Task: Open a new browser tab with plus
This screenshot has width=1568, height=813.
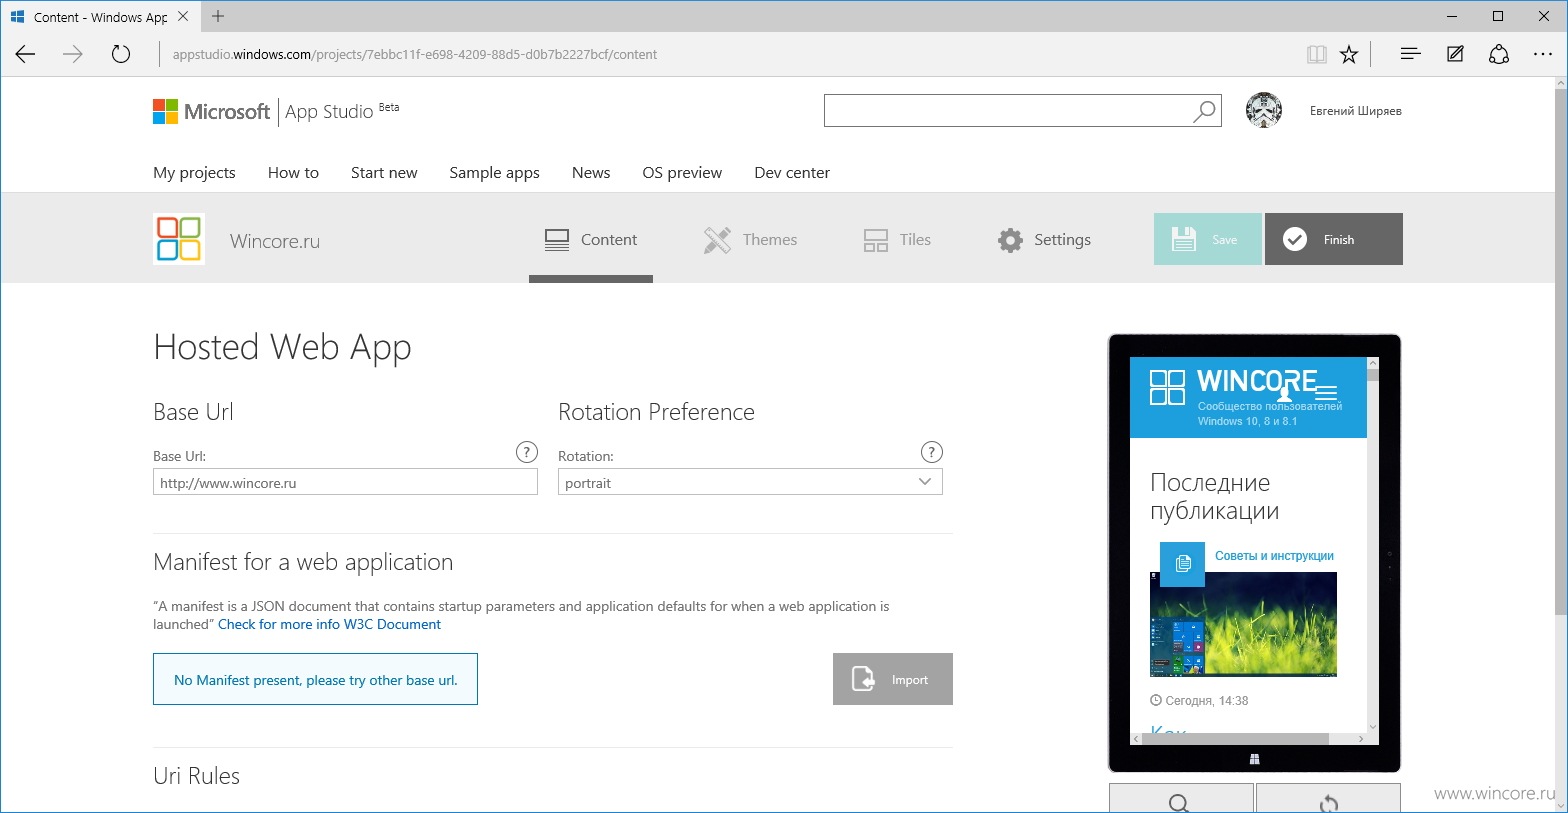Action: pos(218,16)
